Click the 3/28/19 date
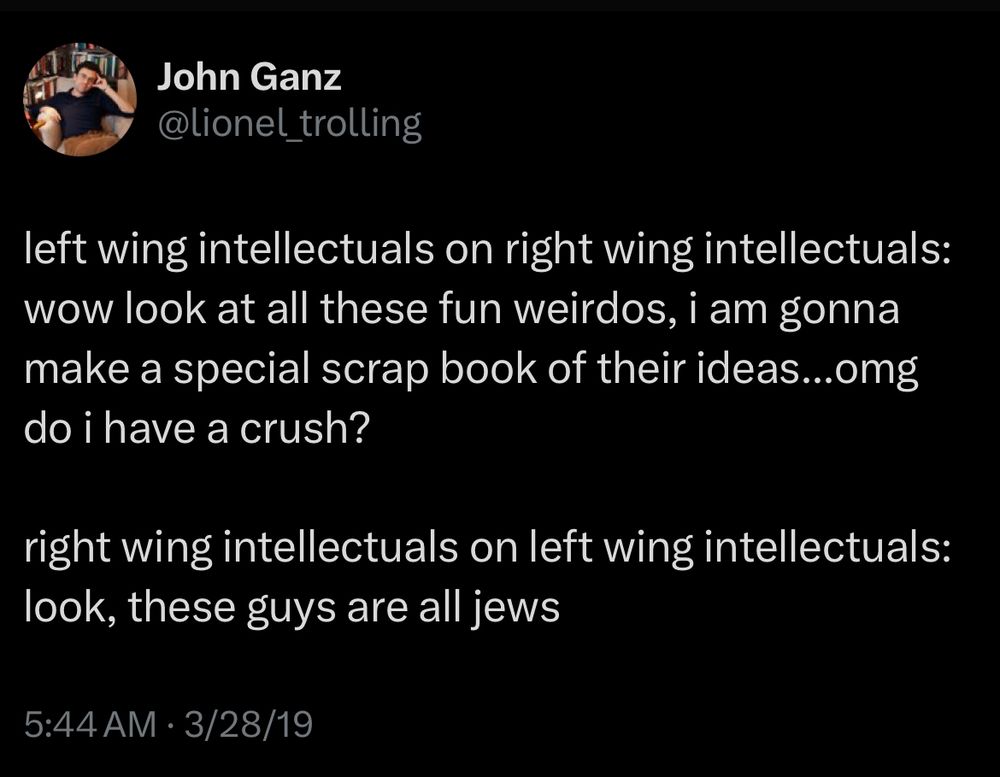This screenshot has height=777, width=1000. click(x=248, y=724)
